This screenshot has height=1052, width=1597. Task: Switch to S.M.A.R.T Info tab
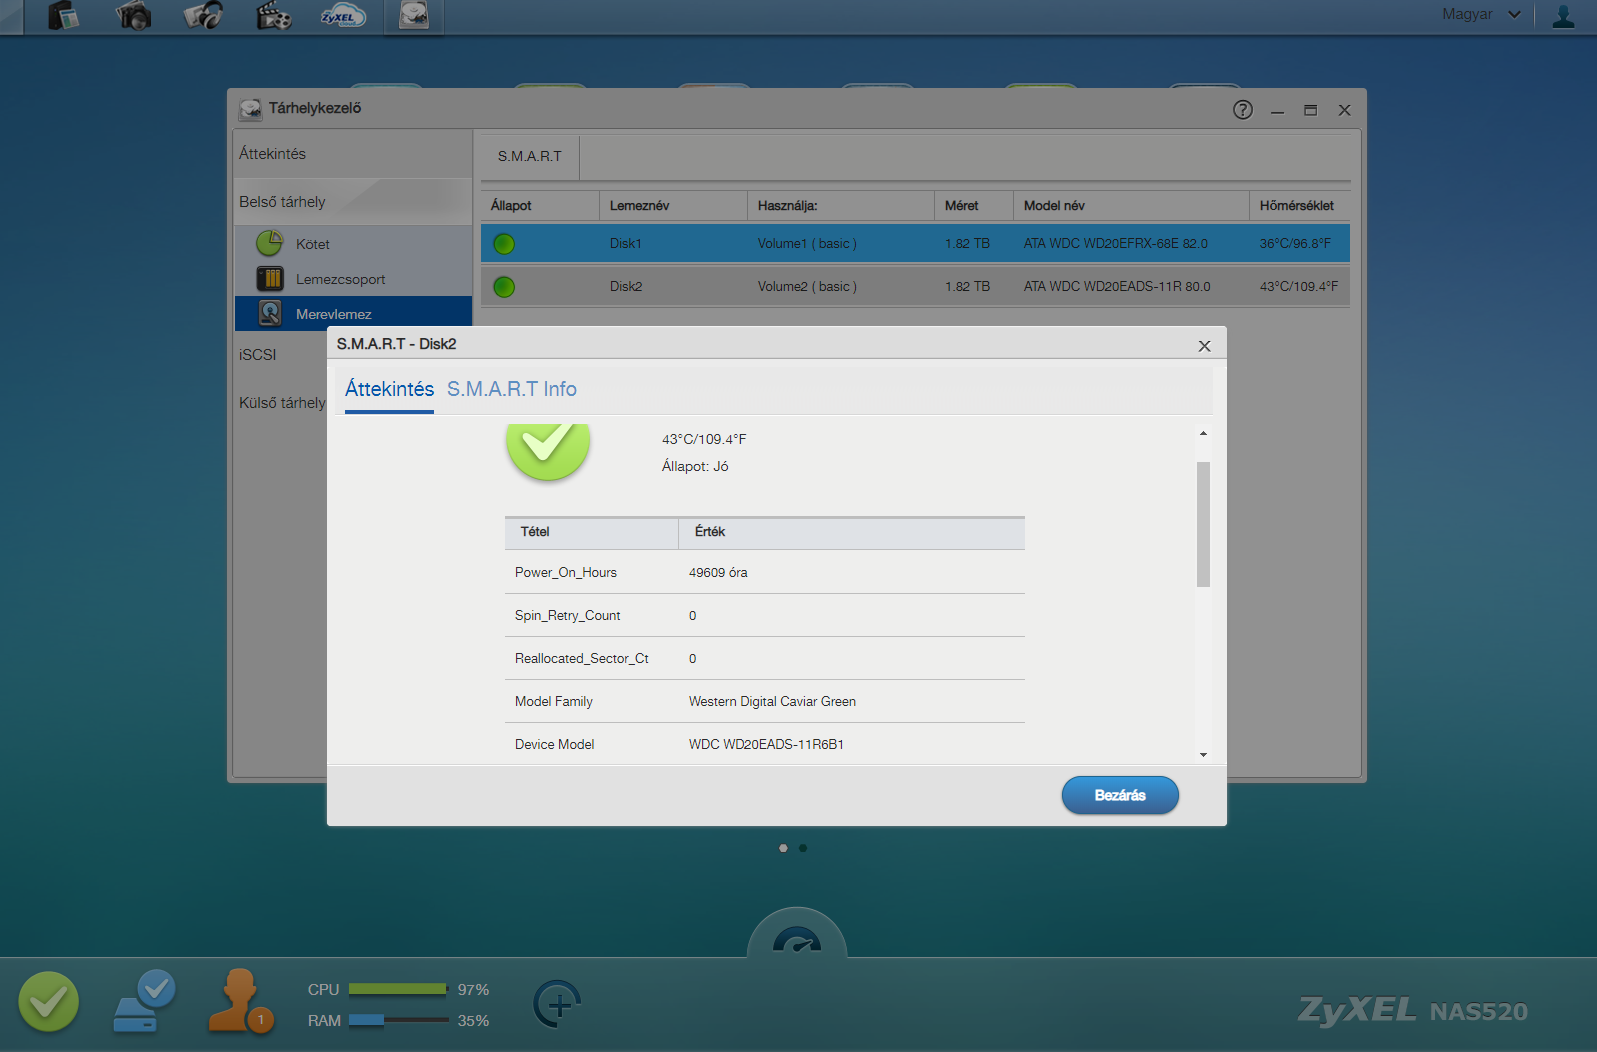pos(512,389)
